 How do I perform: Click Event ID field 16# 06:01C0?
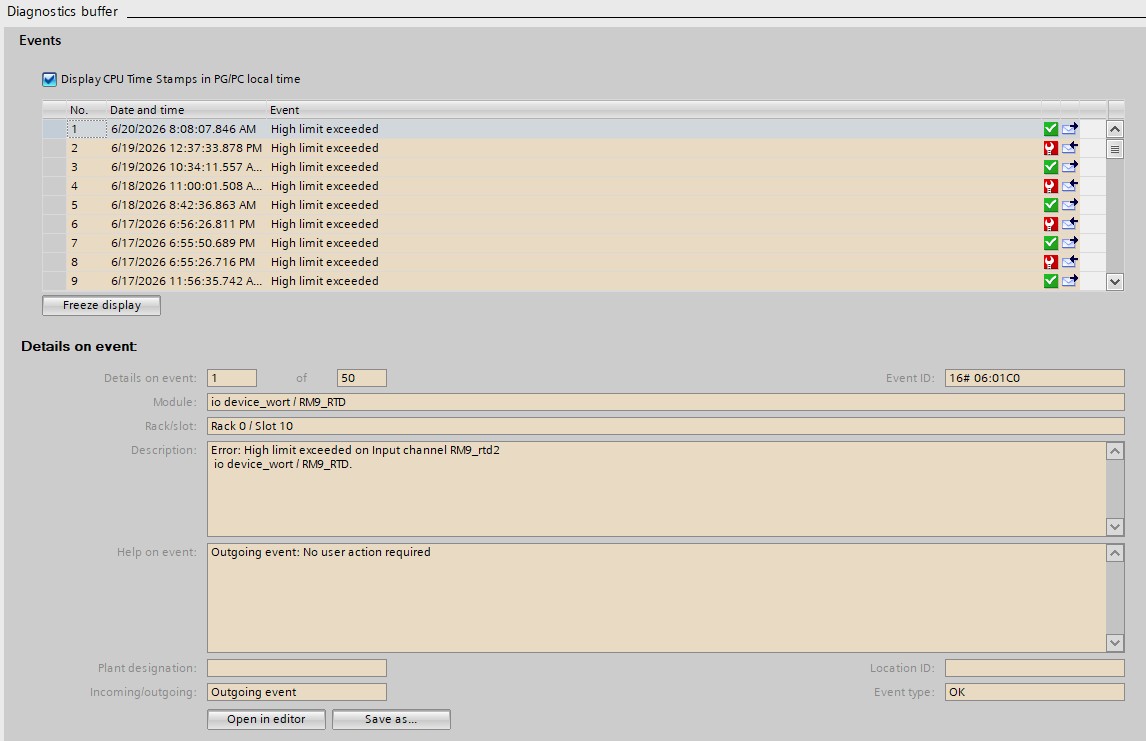click(1034, 378)
